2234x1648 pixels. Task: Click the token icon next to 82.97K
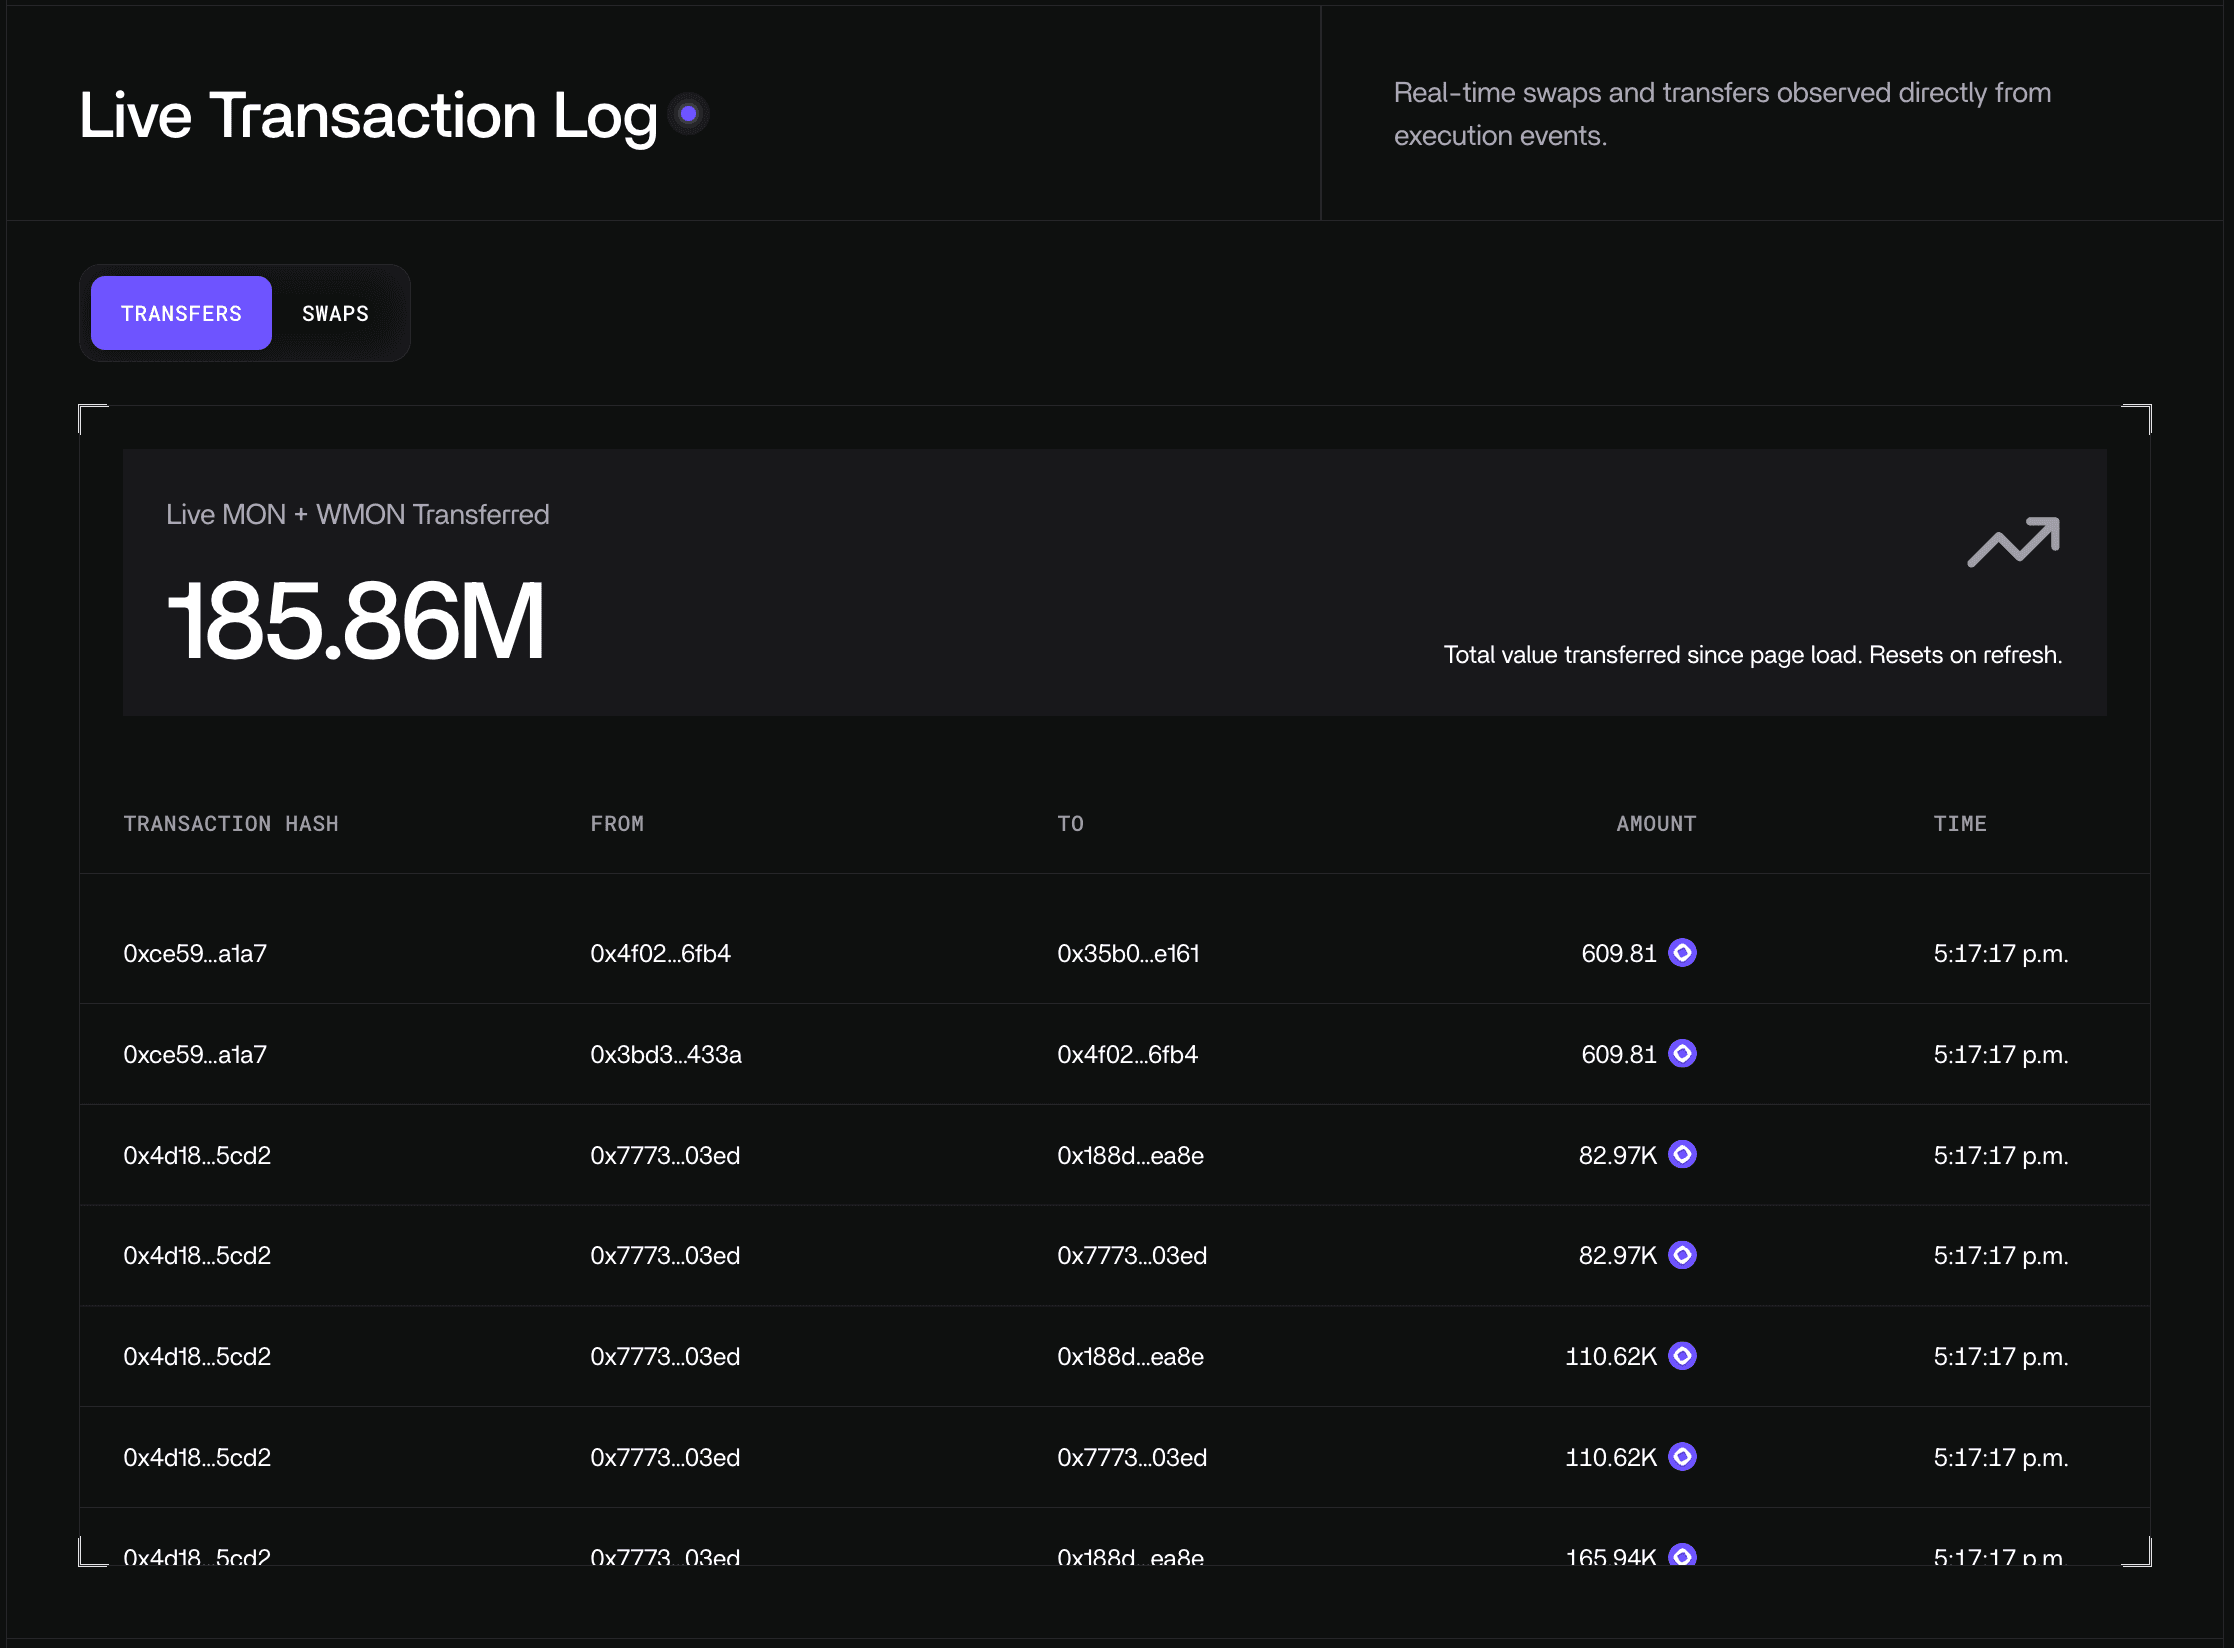(x=1683, y=1155)
